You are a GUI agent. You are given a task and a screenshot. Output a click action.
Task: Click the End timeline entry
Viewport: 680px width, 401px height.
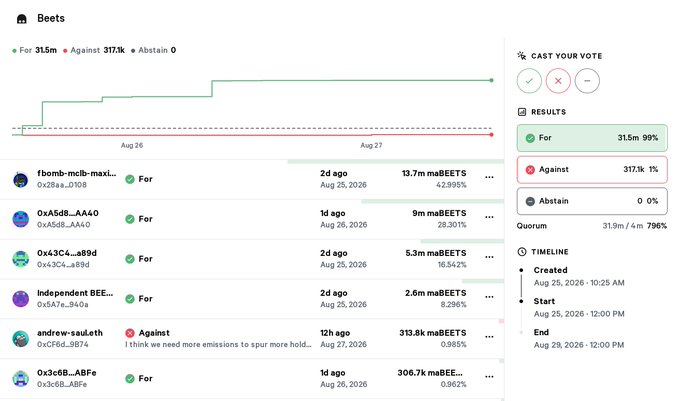(x=579, y=339)
